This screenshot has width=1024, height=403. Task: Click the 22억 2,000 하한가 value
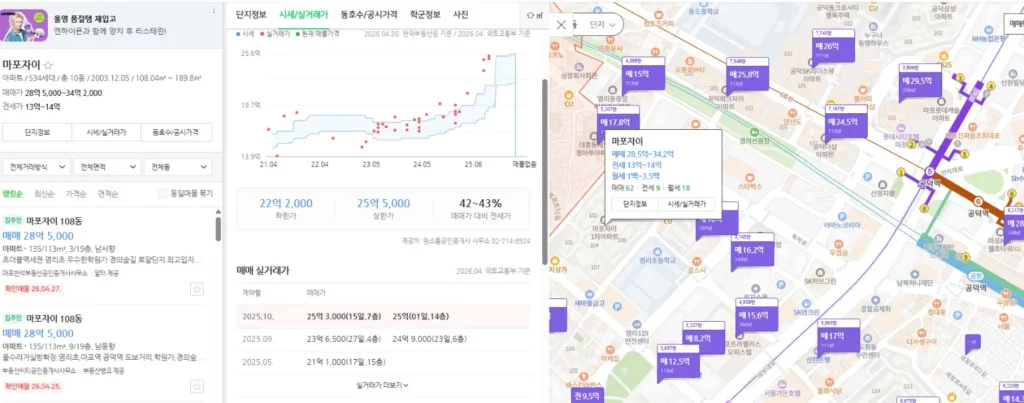tap(286, 203)
